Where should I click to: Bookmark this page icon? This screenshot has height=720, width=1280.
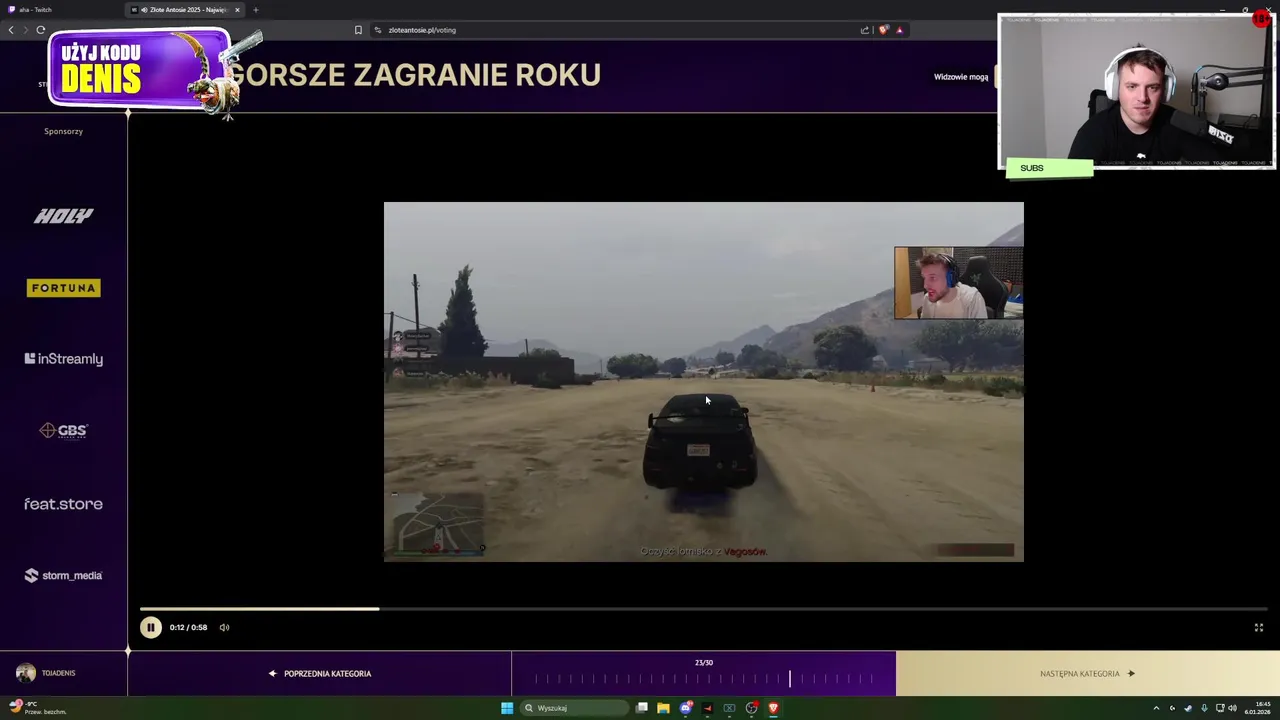click(x=358, y=30)
